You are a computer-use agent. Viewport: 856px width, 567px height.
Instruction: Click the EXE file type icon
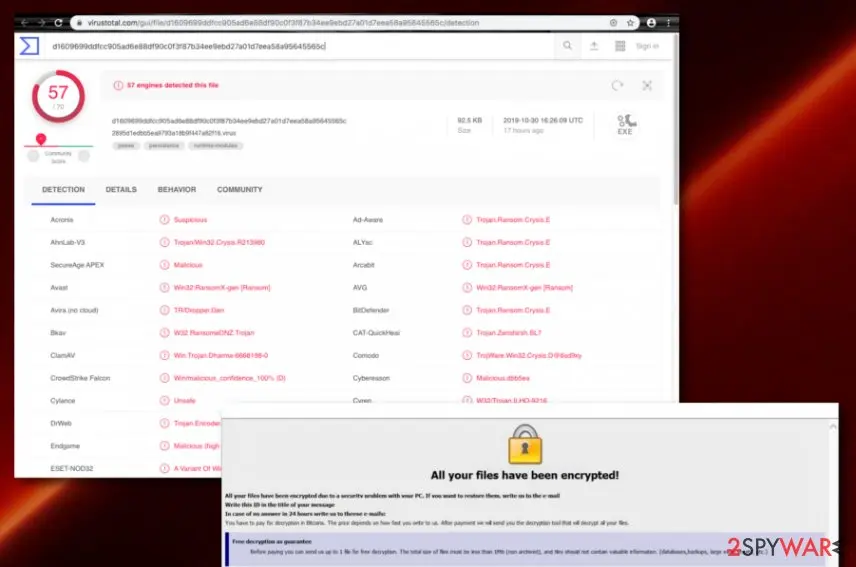tap(626, 124)
